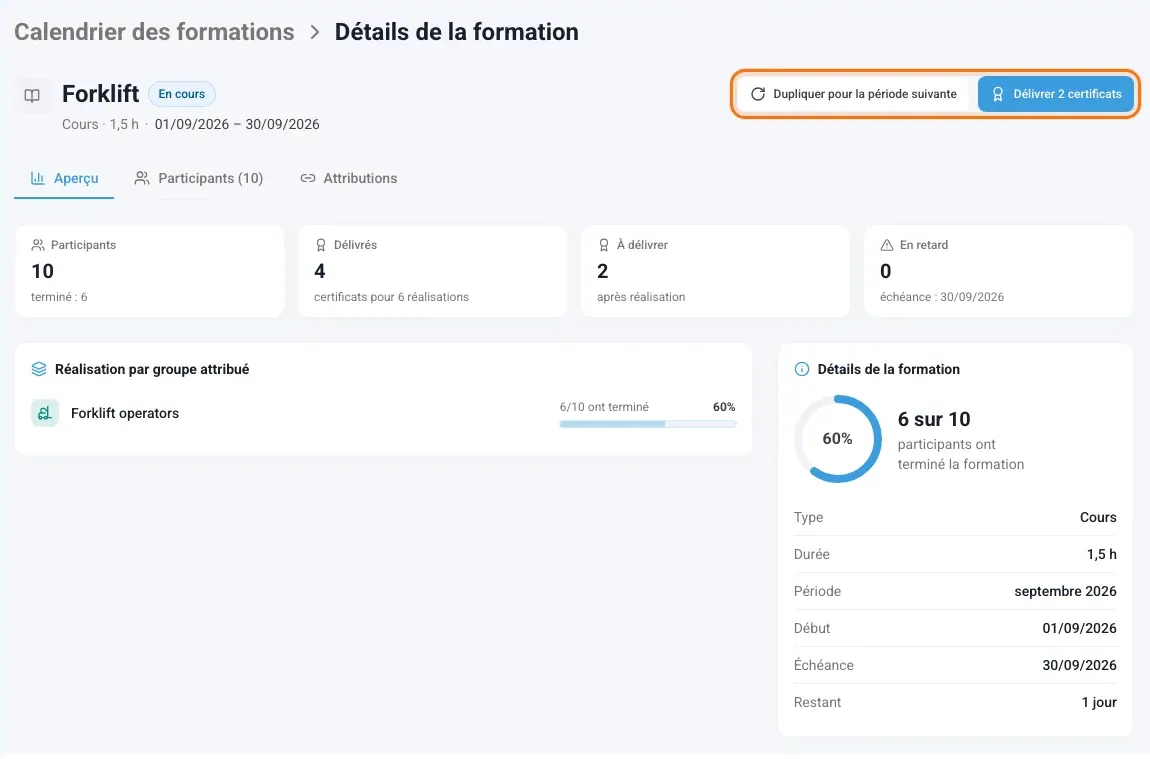This screenshot has width=1150, height=759.
Task: Click Dupliquer pour la période suivante
Action: point(854,94)
